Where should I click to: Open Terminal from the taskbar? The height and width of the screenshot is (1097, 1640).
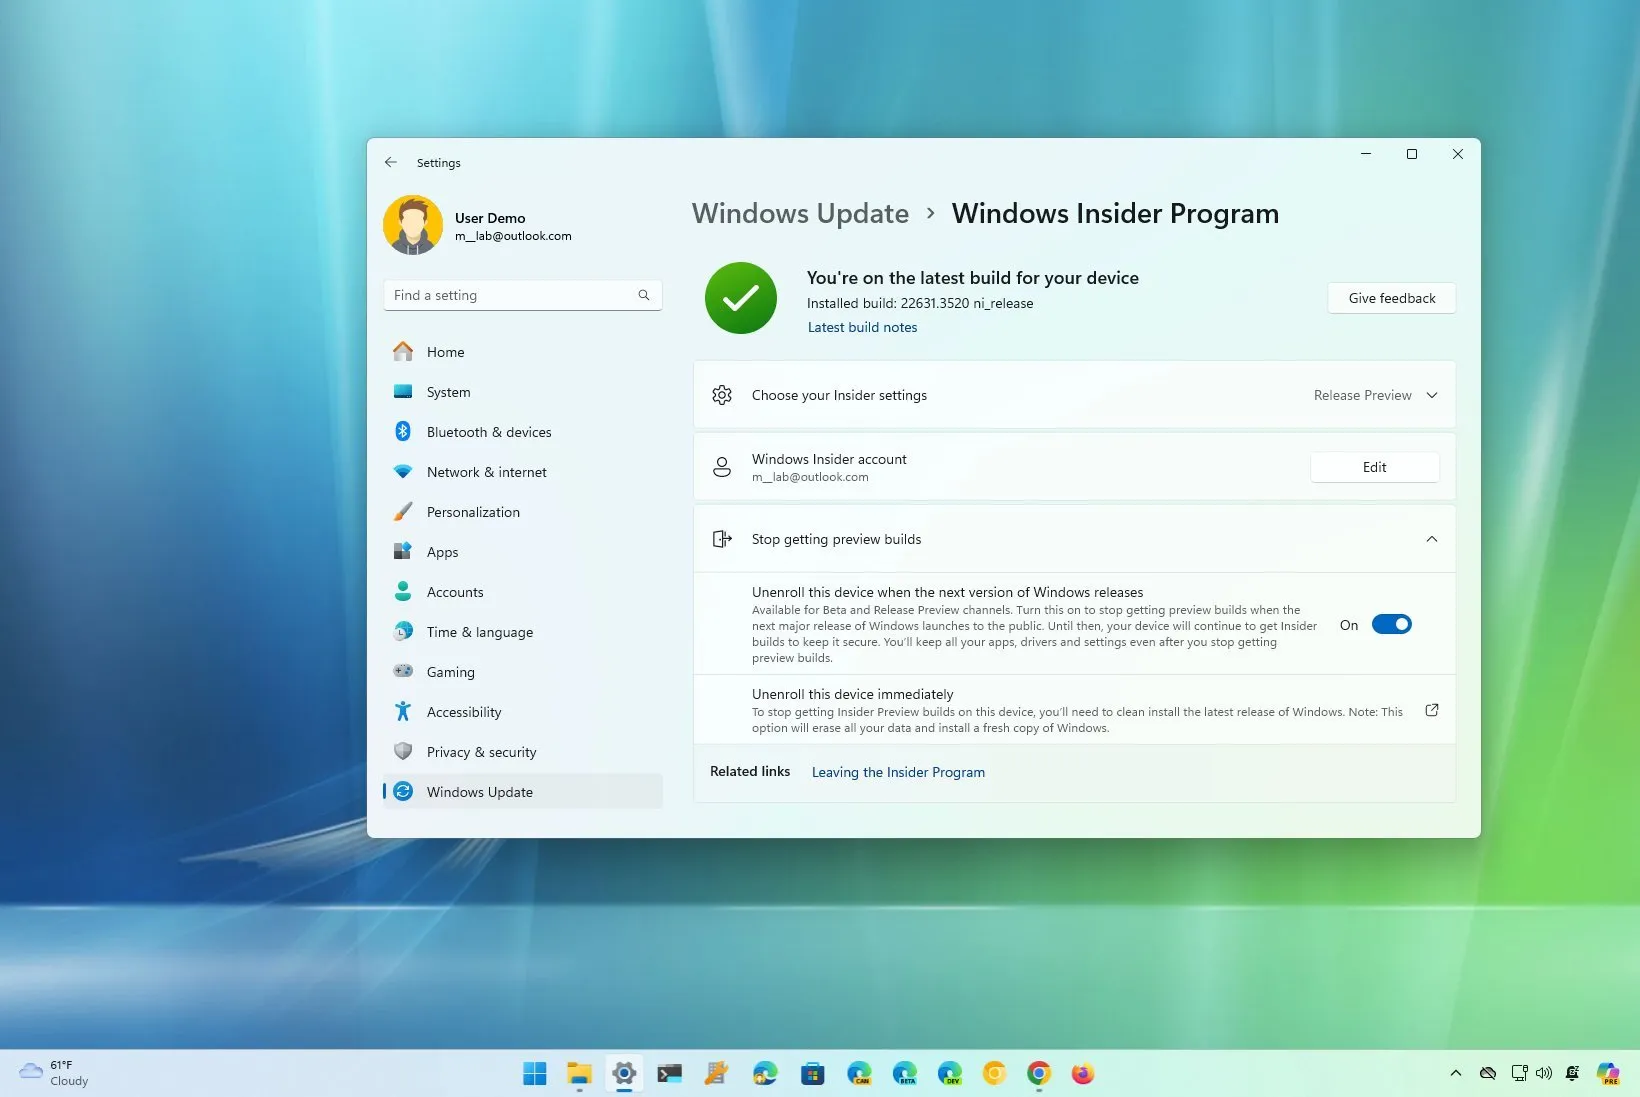(x=669, y=1073)
